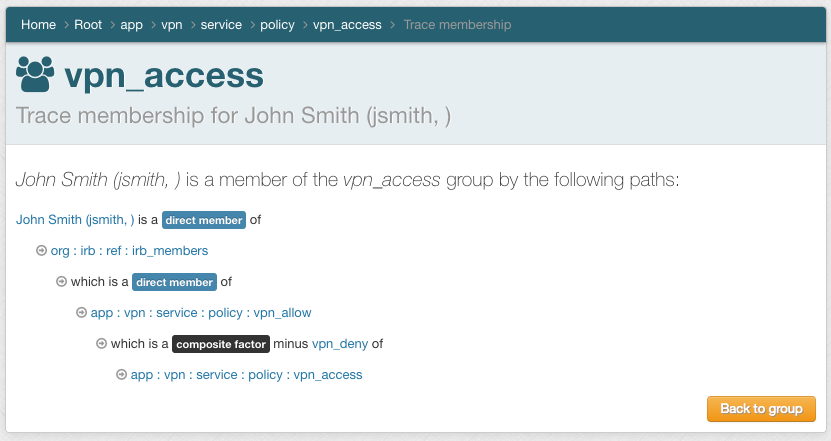The height and width of the screenshot is (441, 831).
Task: Open vpn breadcrumb folder
Action: pos(172,24)
